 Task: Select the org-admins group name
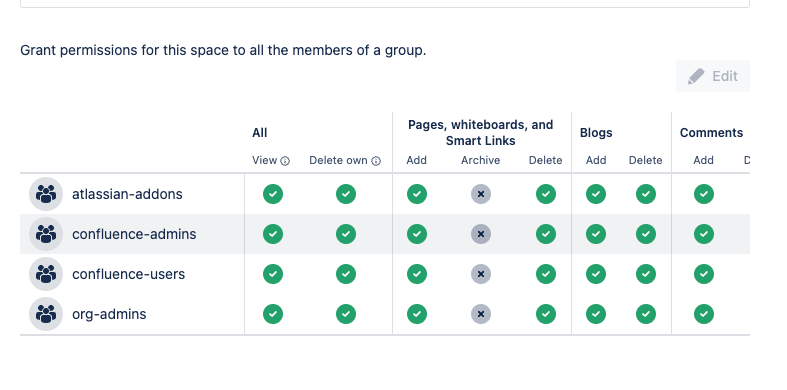(x=109, y=315)
